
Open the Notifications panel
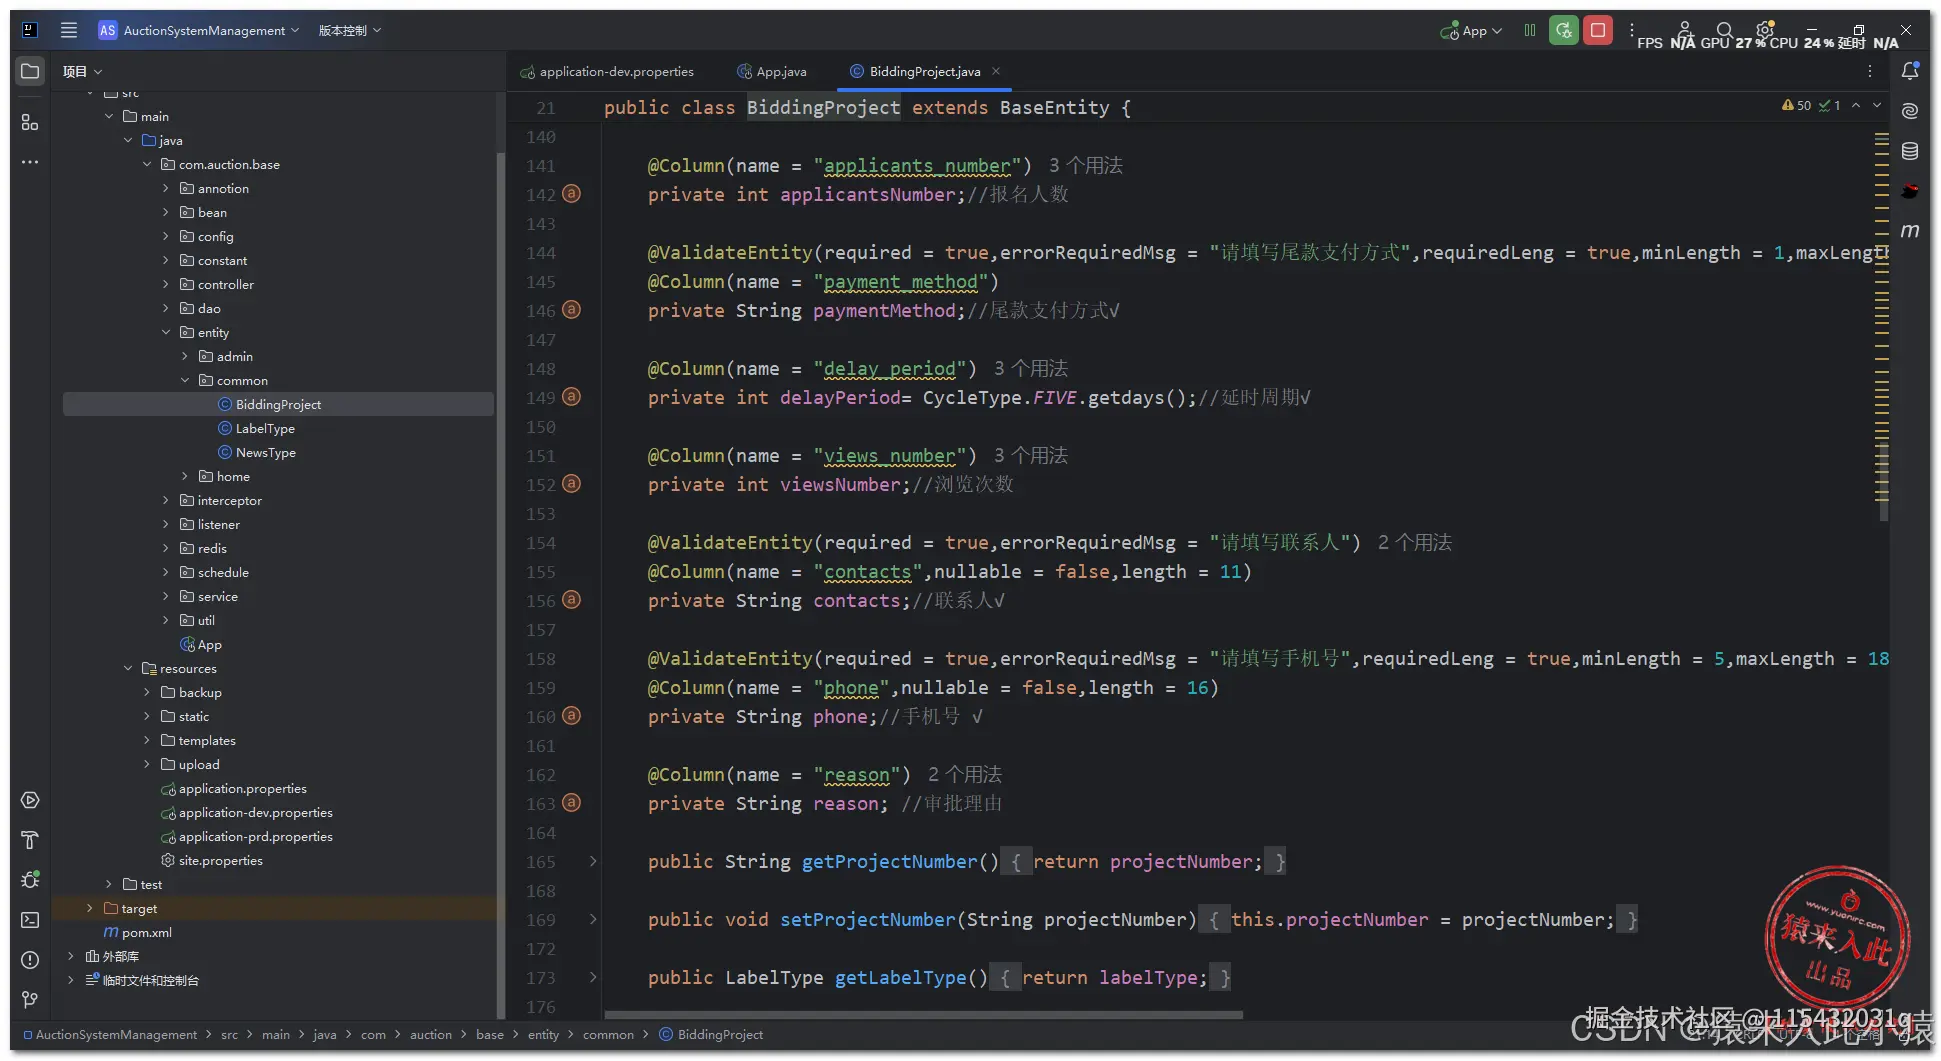(1910, 71)
